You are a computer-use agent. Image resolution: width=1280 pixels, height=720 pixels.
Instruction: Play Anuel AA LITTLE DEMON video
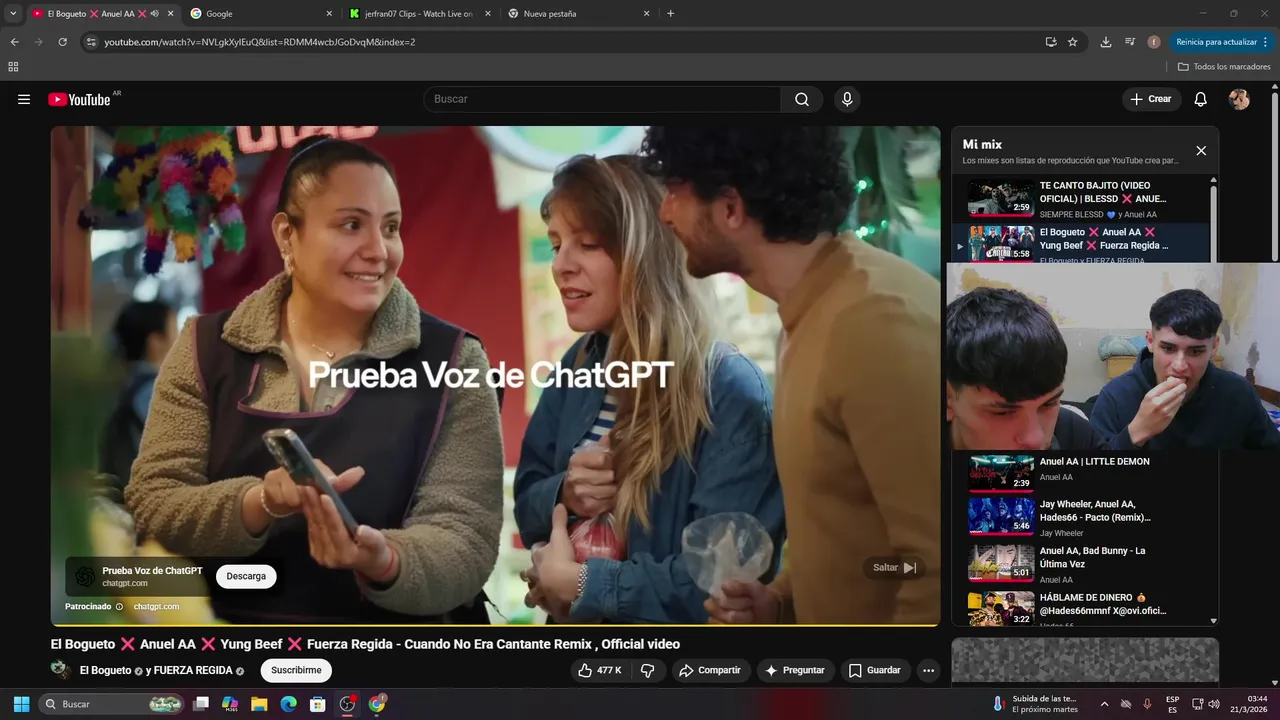point(1081,472)
